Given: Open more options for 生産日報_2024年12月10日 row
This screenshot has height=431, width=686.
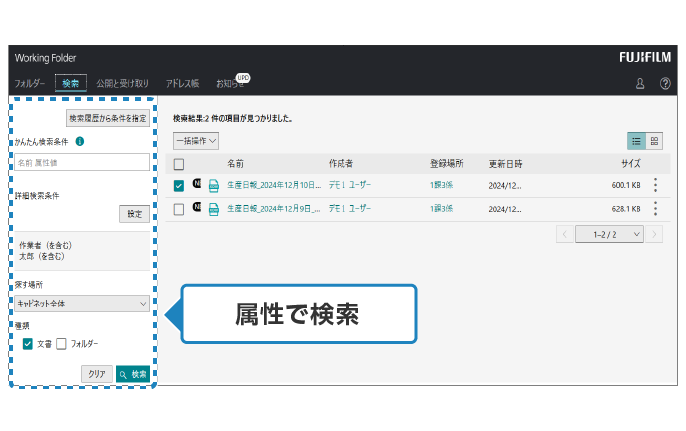Looking at the screenshot, I should point(655,185).
